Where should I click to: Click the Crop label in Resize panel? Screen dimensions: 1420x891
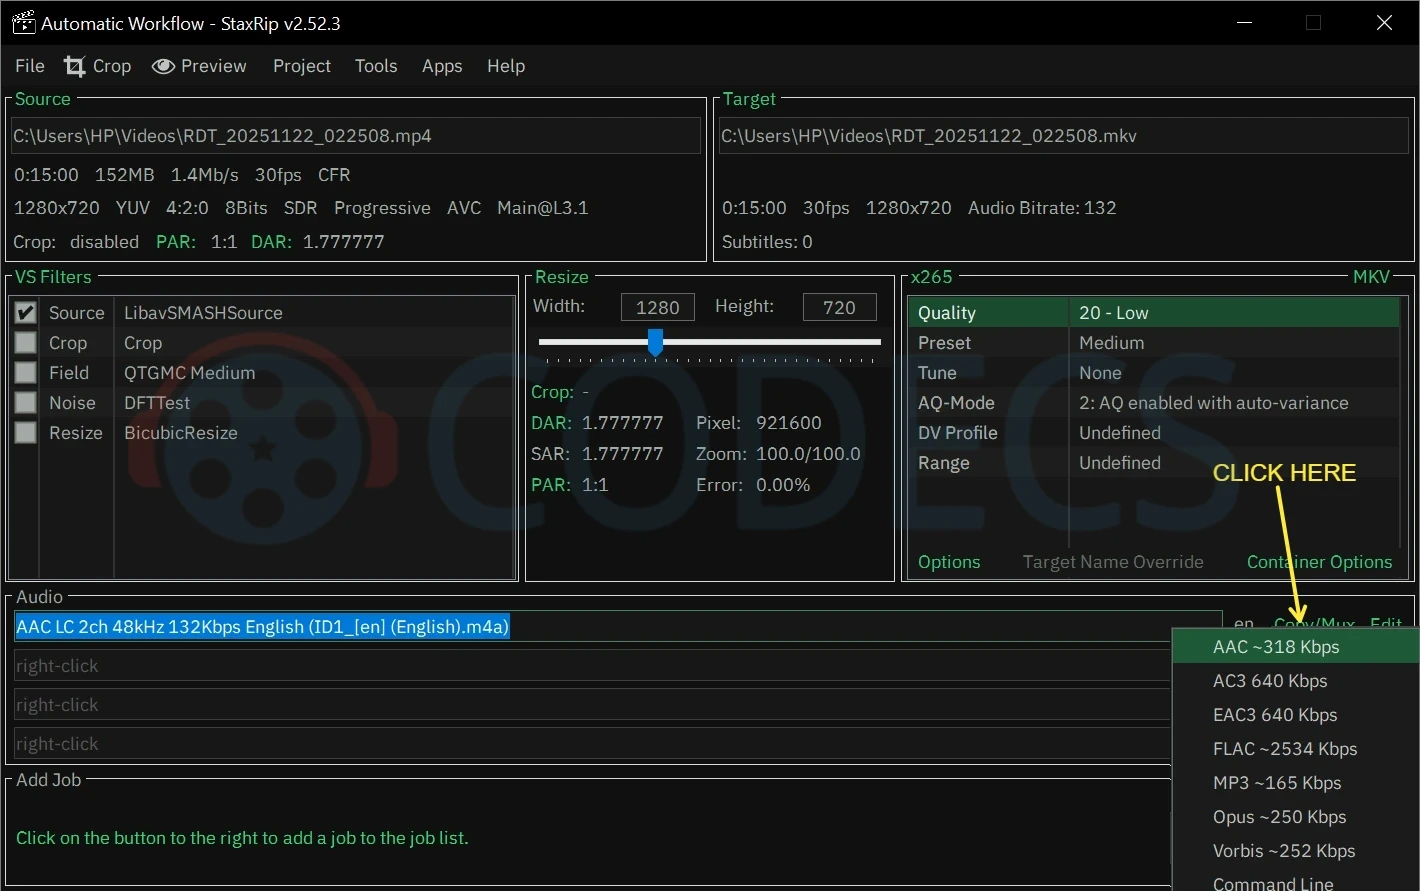[x=552, y=392]
